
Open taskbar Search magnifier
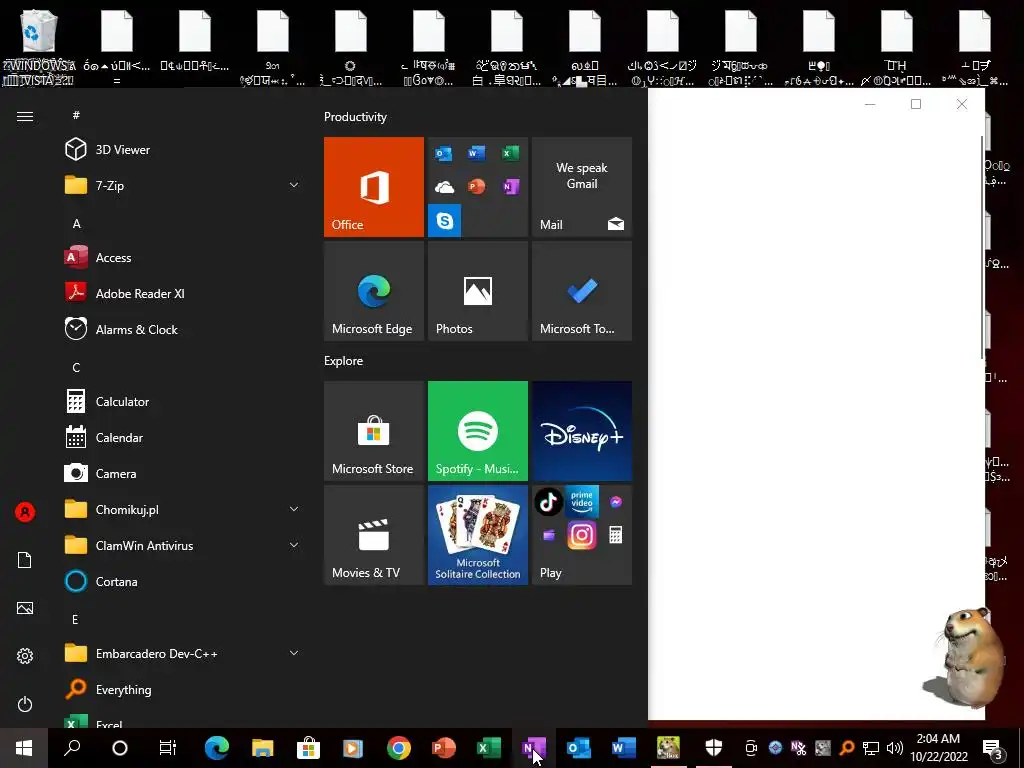(72, 748)
